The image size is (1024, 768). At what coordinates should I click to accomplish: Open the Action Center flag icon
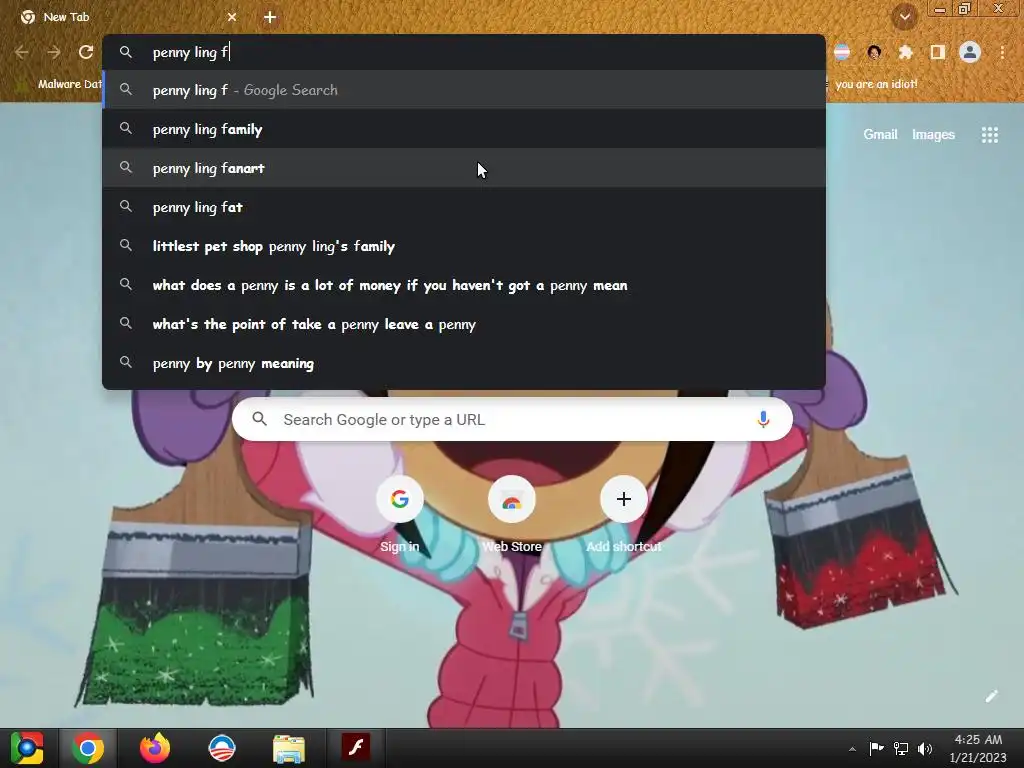pos(876,748)
